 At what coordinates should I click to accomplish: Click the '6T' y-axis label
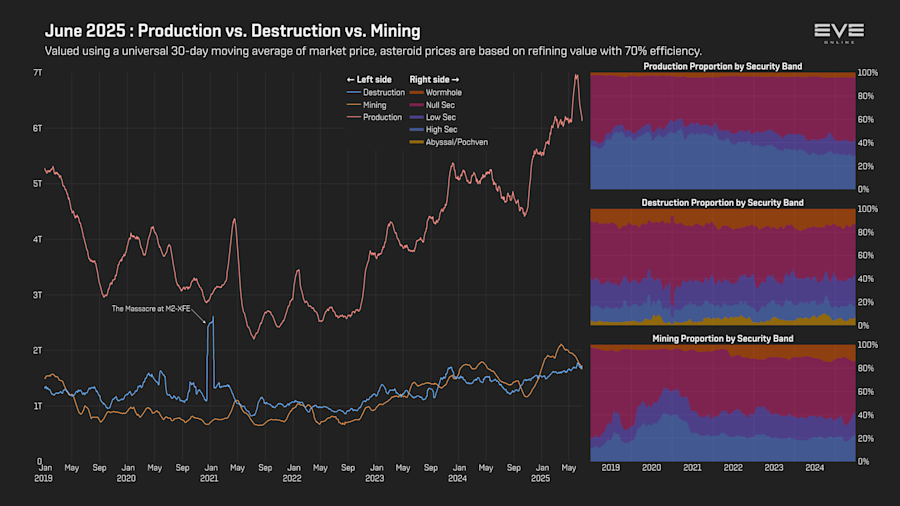[x=38, y=129]
